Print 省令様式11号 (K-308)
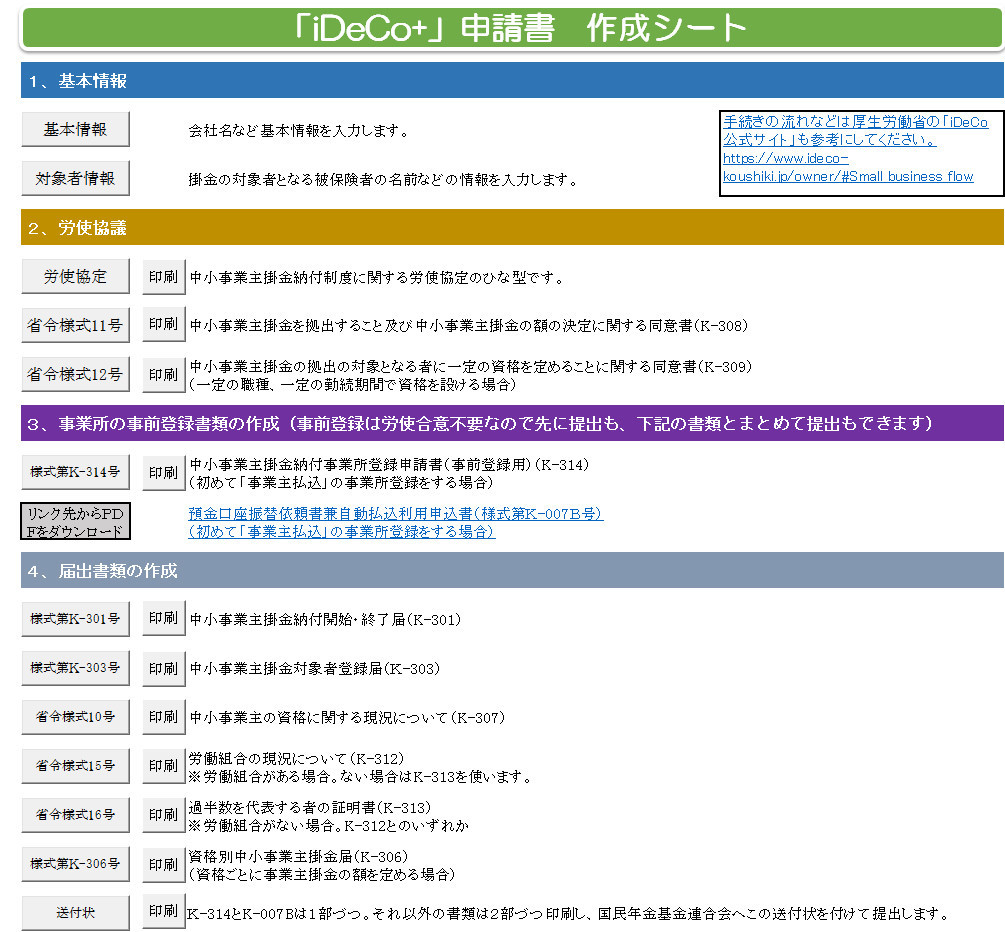The height and width of the screenshot is (932, 1005). 163,324
